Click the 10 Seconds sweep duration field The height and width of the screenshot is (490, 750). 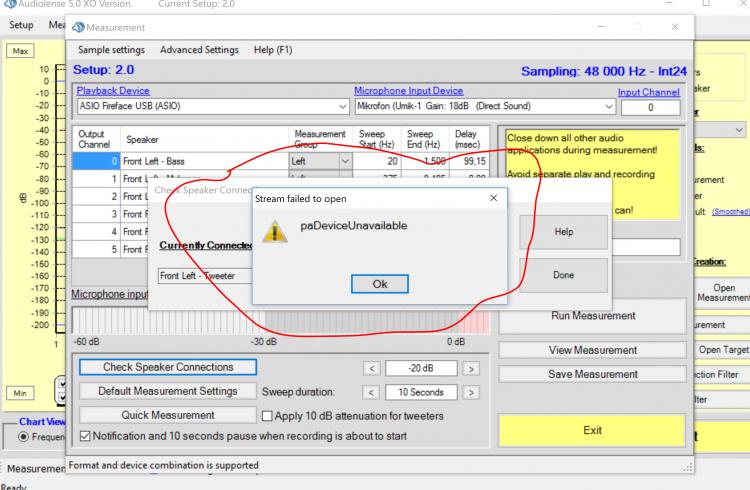pyautogui.click(x=421, y=392)
